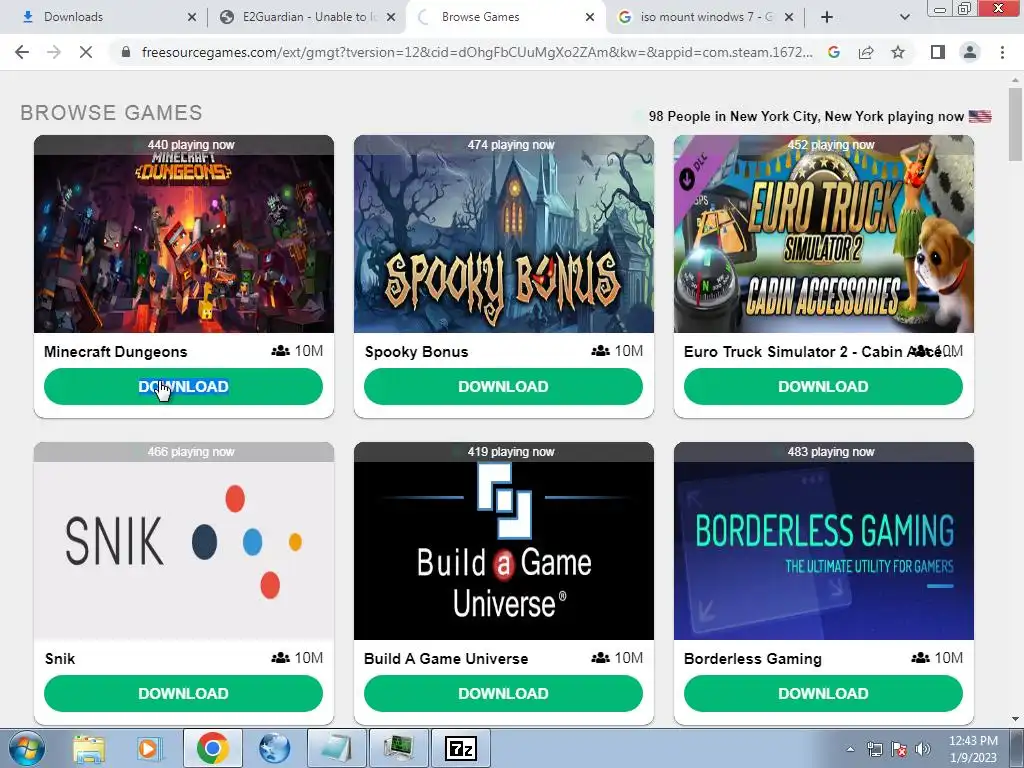The height and width of the screenshot is (768, 1024).
Task: Click players icon on Borderless Gaming card
Action: 921,658
